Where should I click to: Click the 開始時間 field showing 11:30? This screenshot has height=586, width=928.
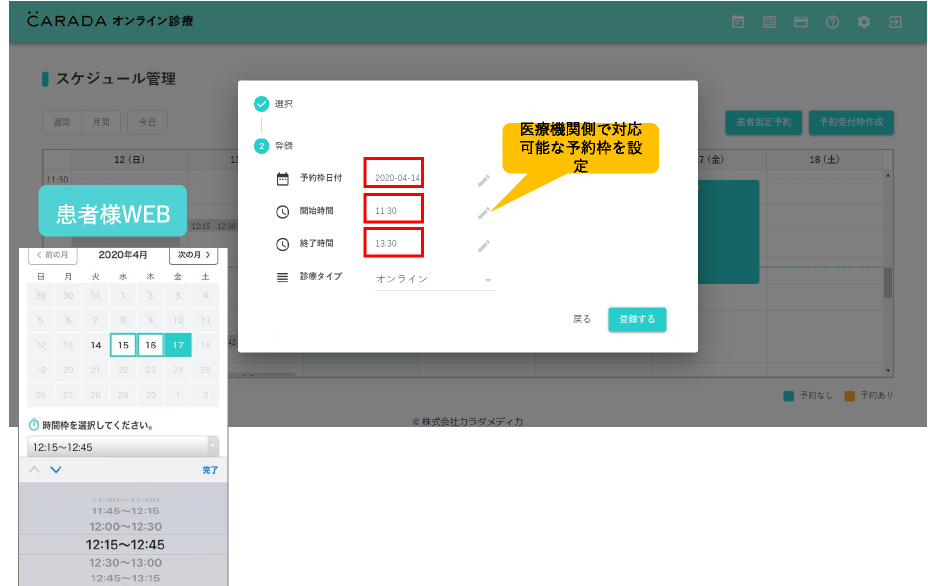pos(393,211)
